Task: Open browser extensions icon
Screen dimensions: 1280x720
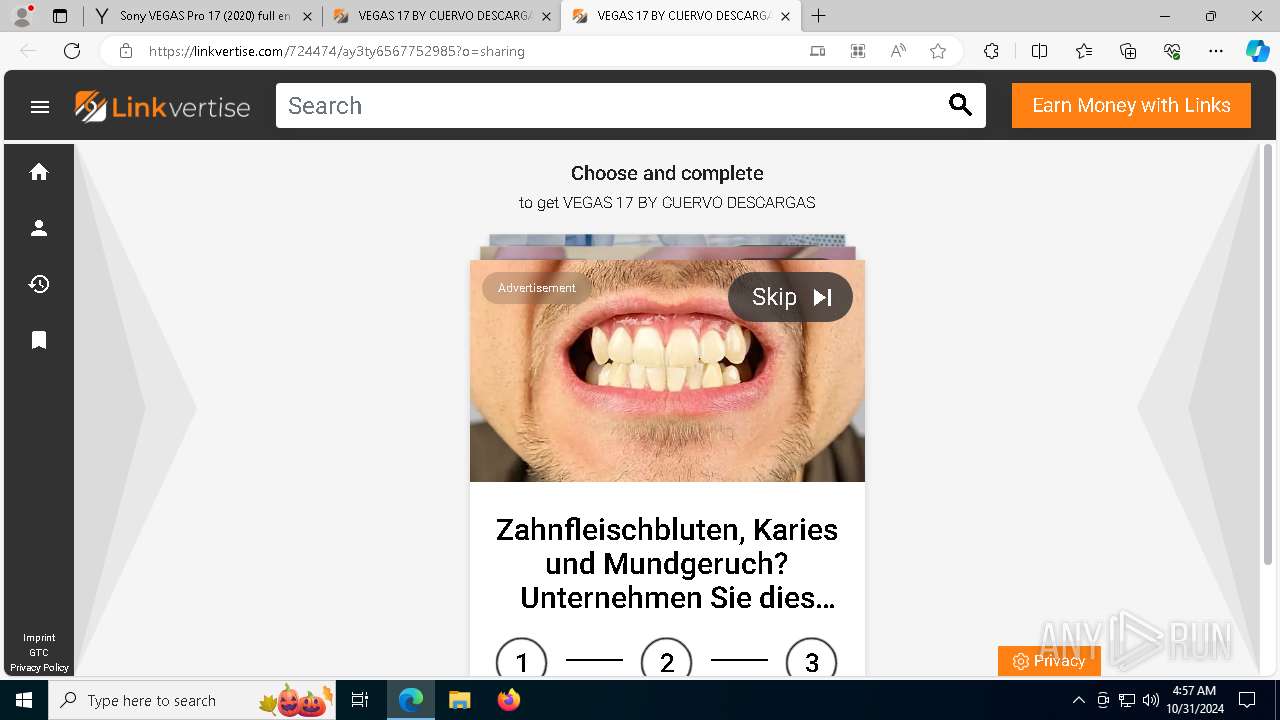Action: tap(991, 51)
